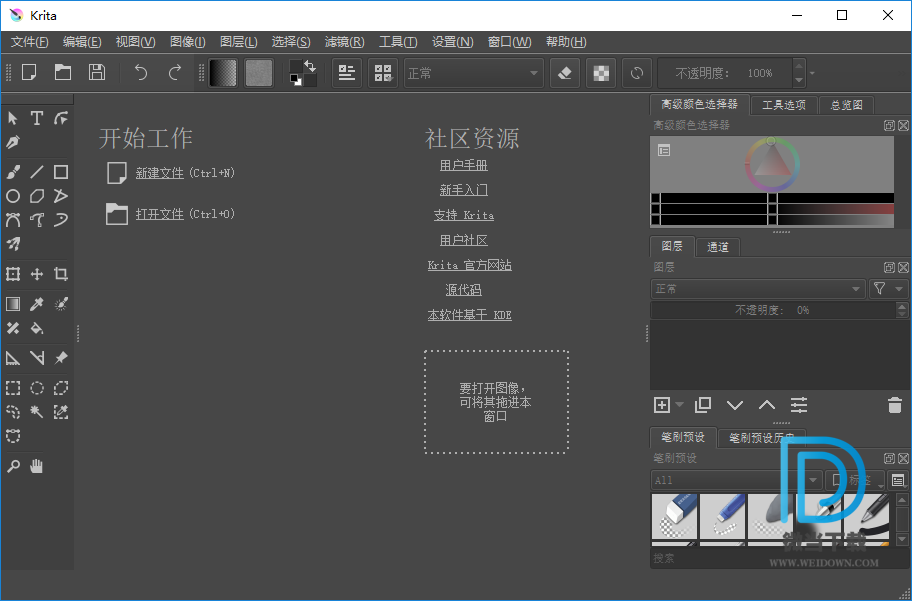Image resolution: width=912 pixels, height=601 pixels.
Task: Select the Ellipse tool
Action: (x=13, y=196)
